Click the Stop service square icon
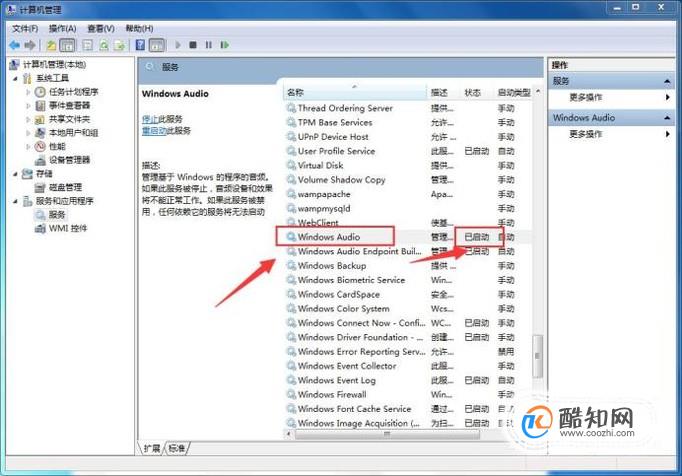 [193, 45]
